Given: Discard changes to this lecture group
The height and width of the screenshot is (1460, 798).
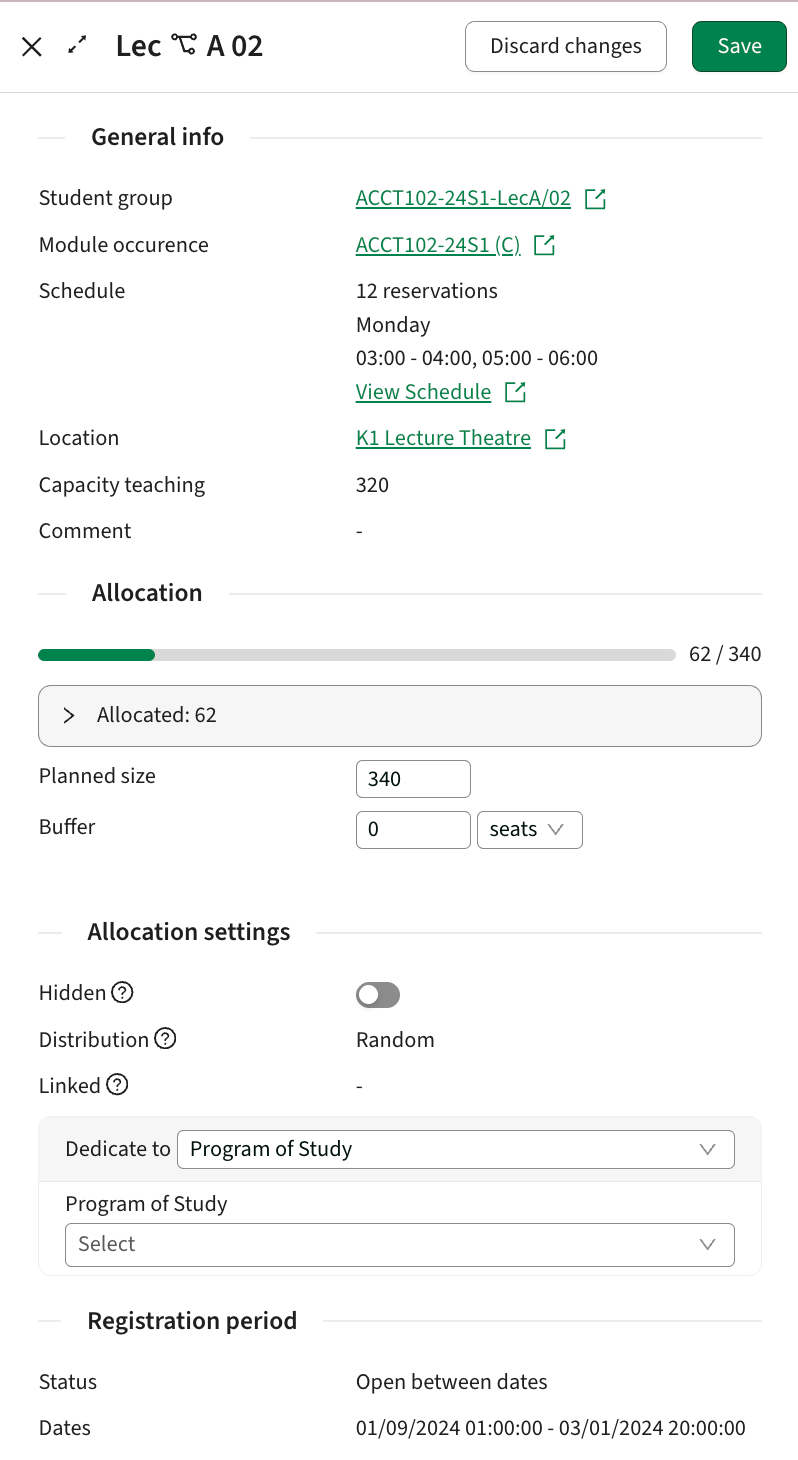Looking at the screenshot, I should [x=565, y=46].
